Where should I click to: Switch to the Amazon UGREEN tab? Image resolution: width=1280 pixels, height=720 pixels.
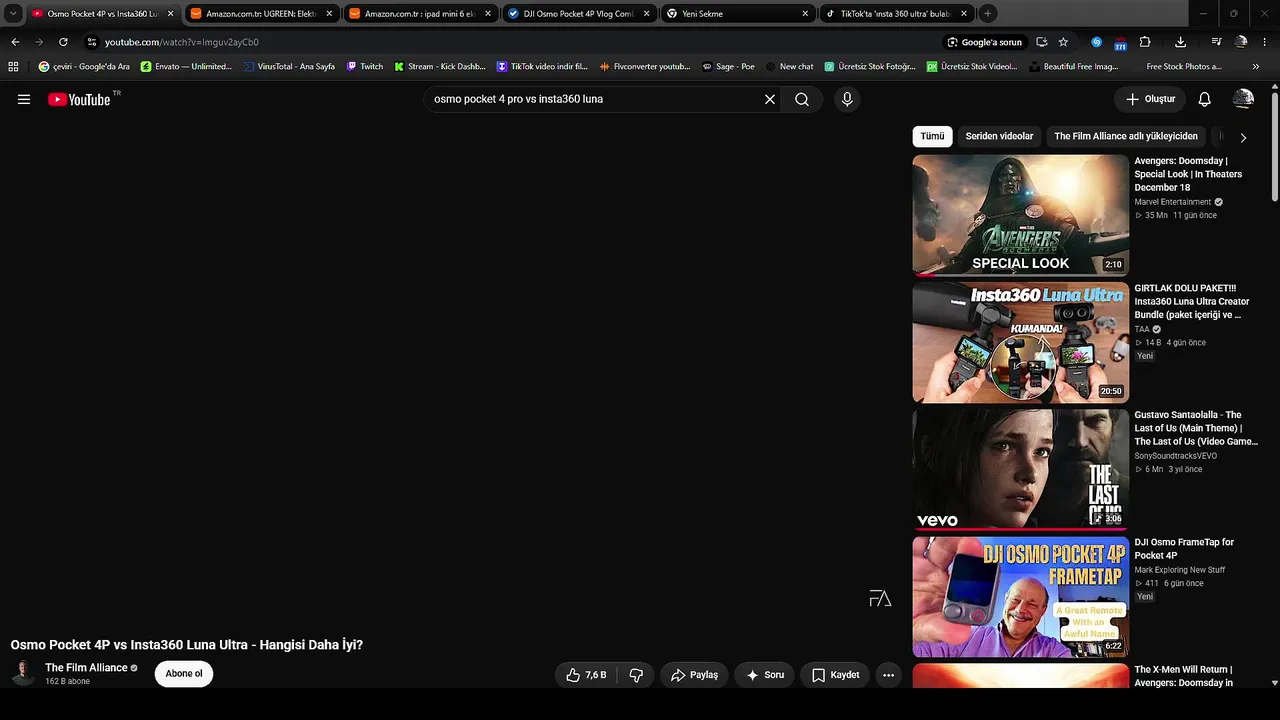261,14
